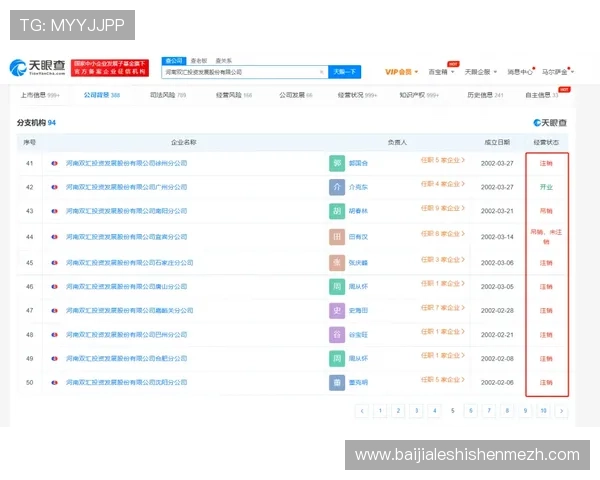This screenshot has width=600, height=480.
Task: Click the company logo icon in row 48
Action: click(54, 335)
